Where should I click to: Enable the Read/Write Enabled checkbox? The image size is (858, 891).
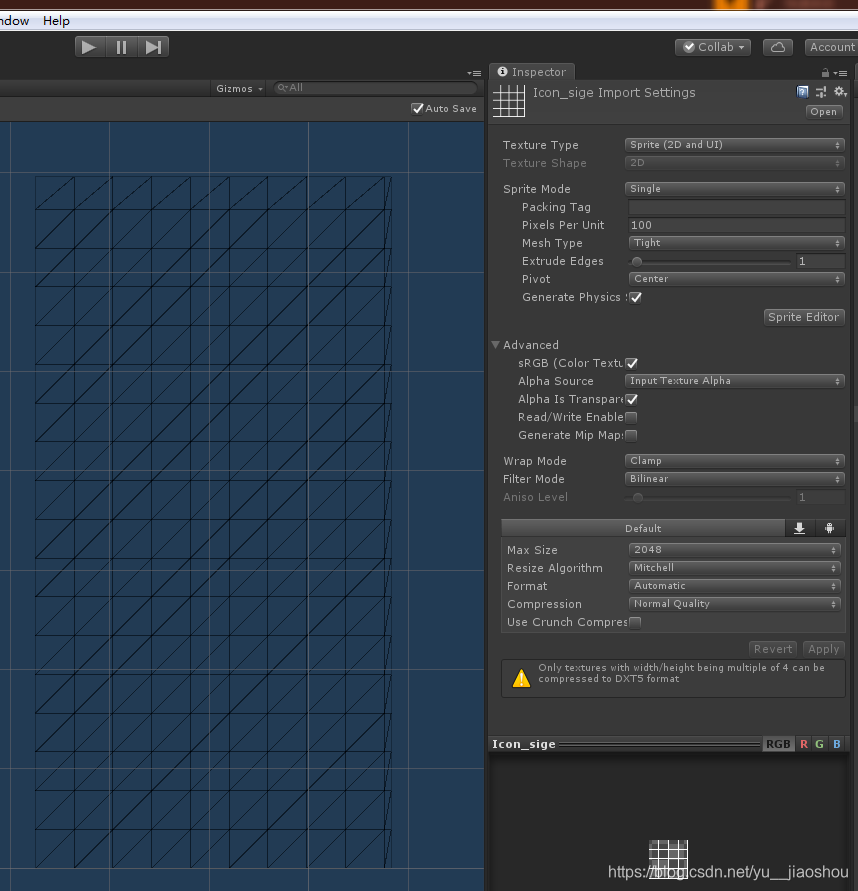[631, 418]
